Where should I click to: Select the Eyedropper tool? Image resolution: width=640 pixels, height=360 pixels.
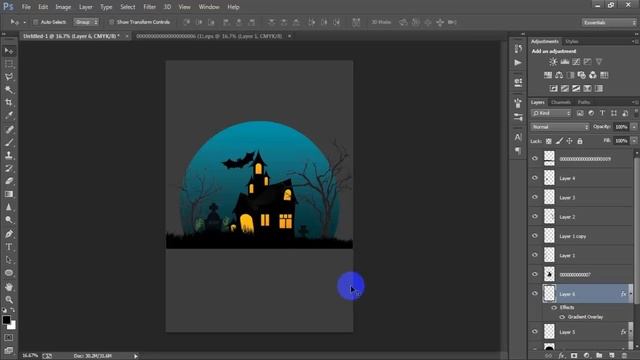point(9,116)
